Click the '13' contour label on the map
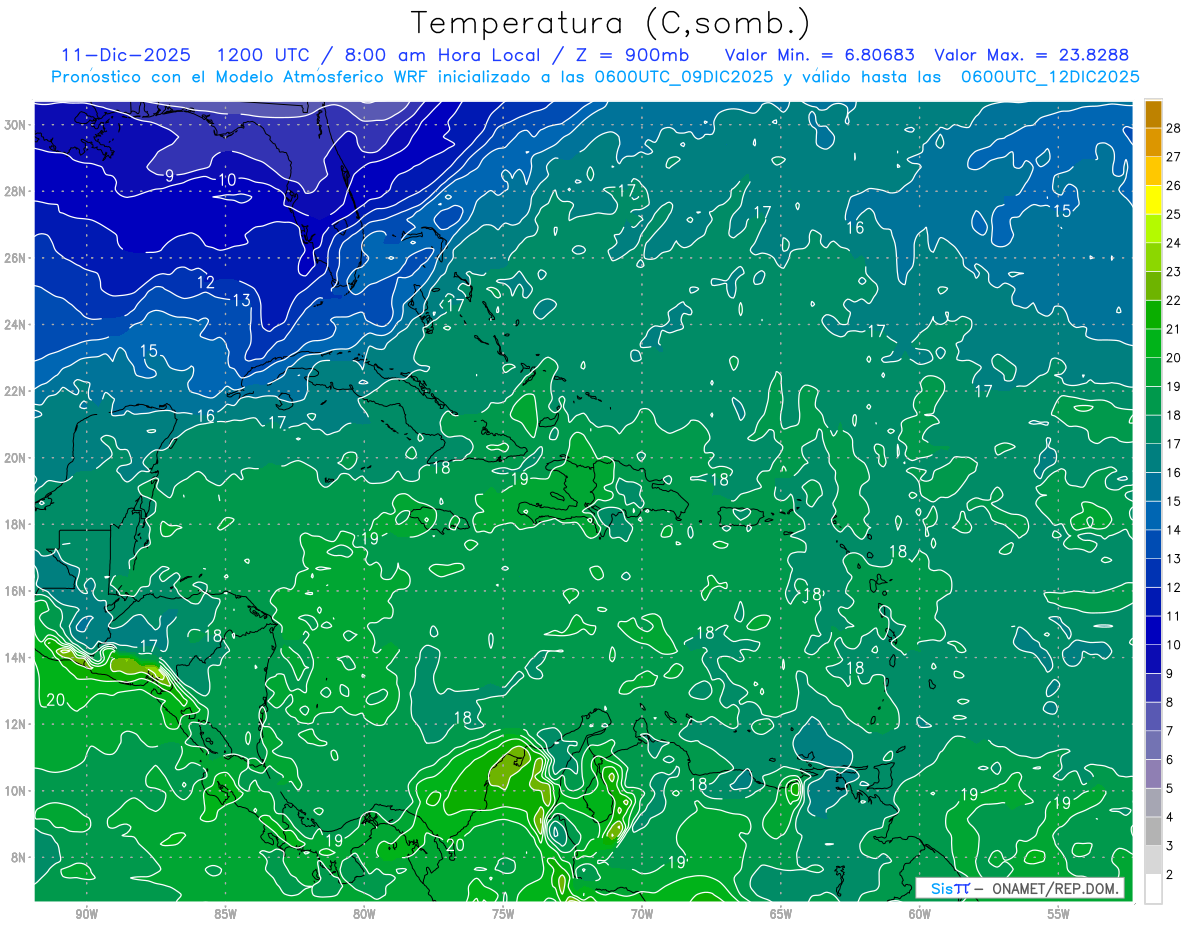 pyautogui.click(x=241, y=300)
